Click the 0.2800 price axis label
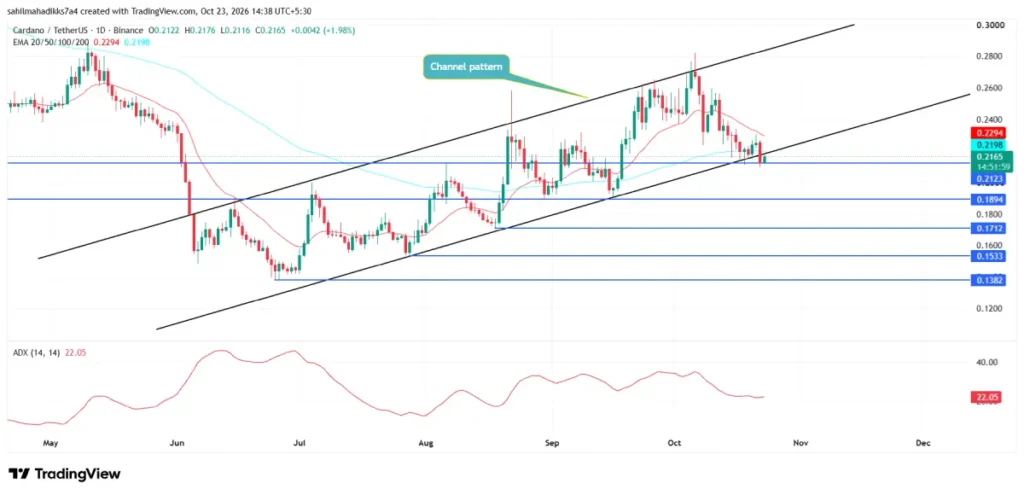Viewport: 1024px width, 495px height. (x=991, y=57)
